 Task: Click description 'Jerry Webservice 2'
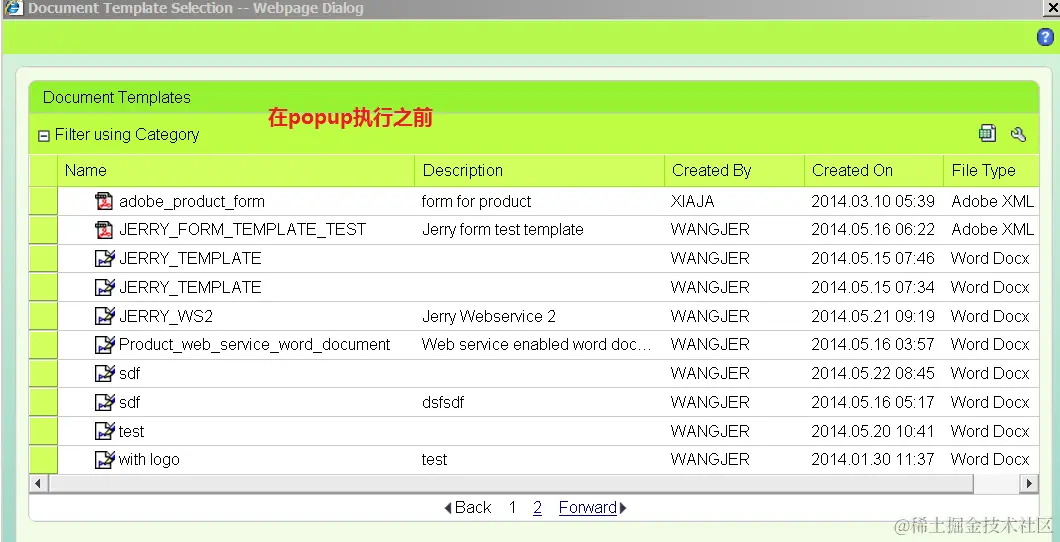(488, 316)
